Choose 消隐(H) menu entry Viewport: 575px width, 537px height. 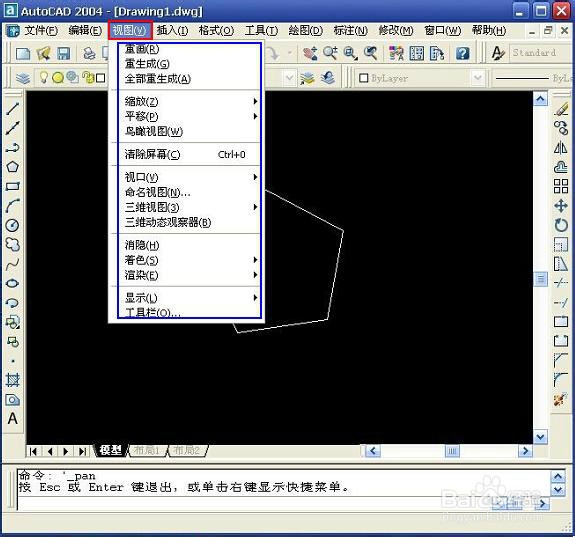[189, 245]
